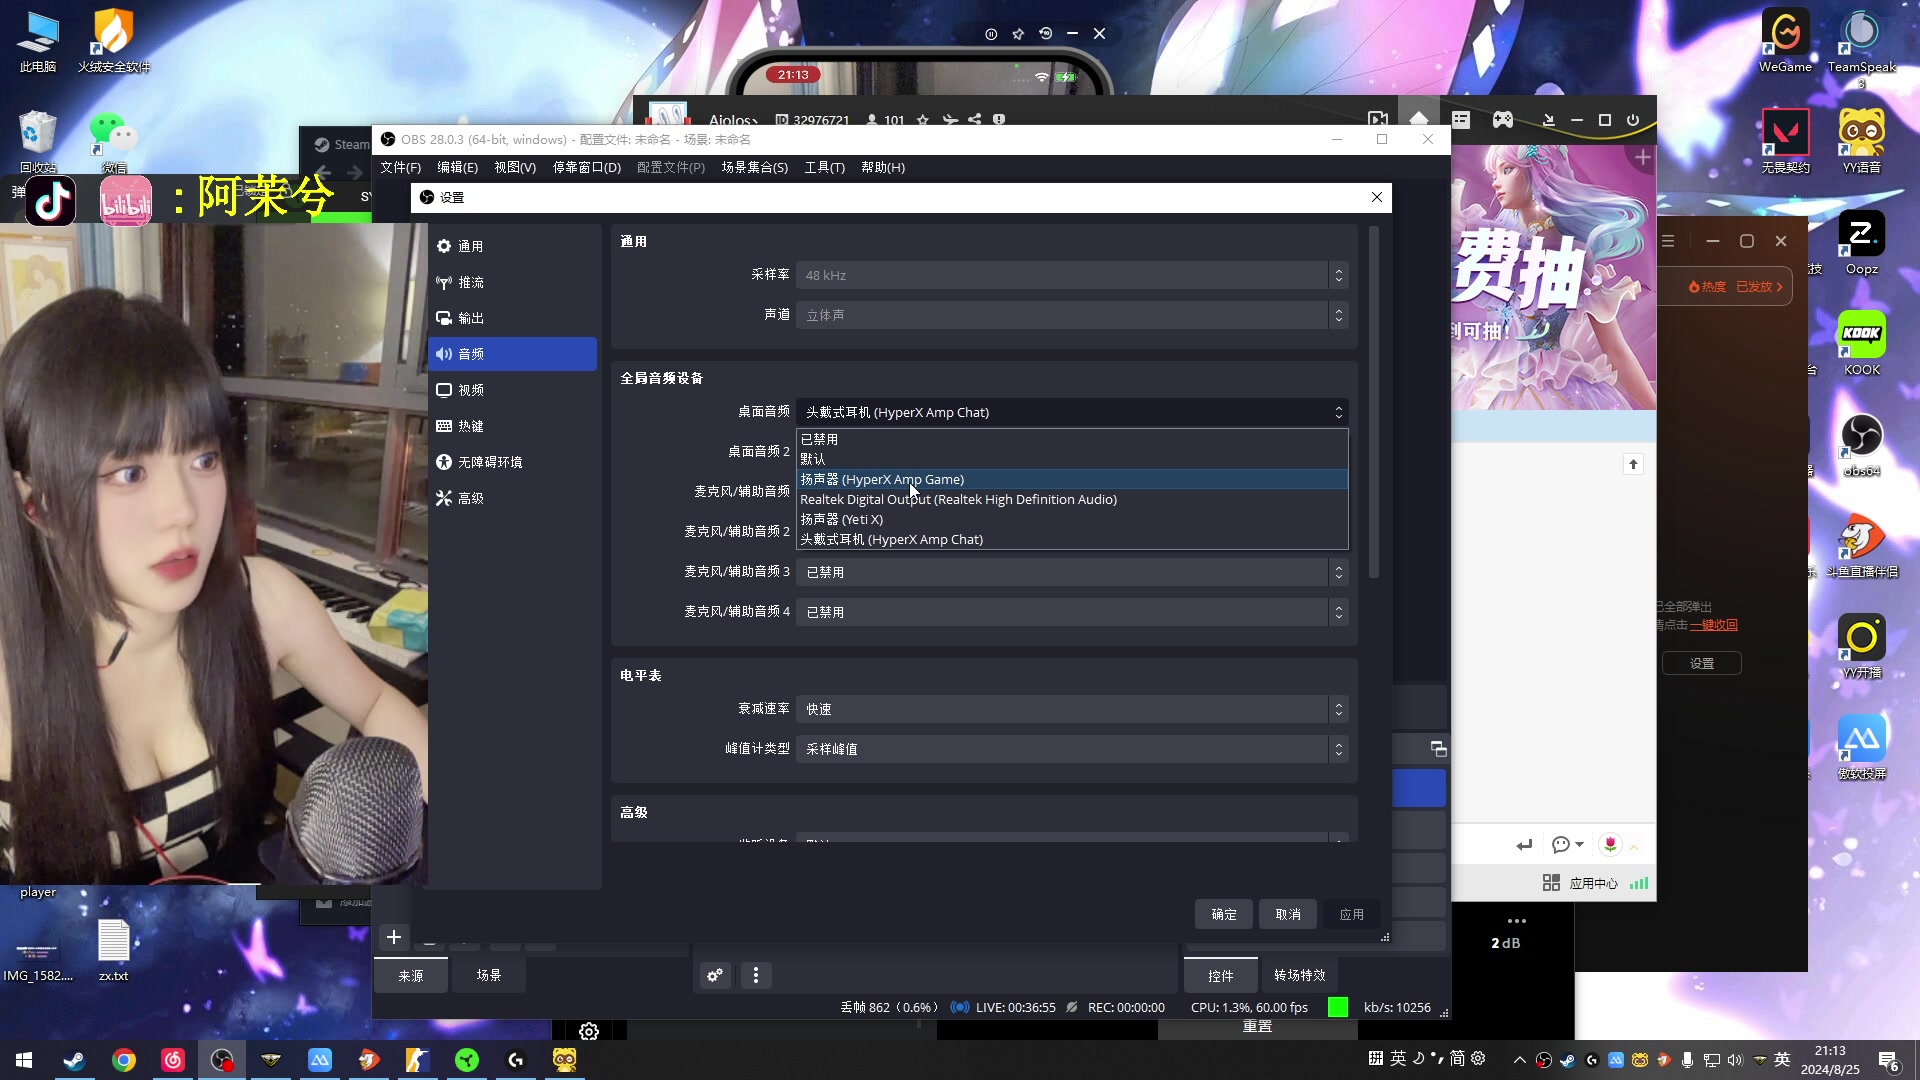Open the 高级 settings category
The image size is (1920, 1080).
pos(512,498)
